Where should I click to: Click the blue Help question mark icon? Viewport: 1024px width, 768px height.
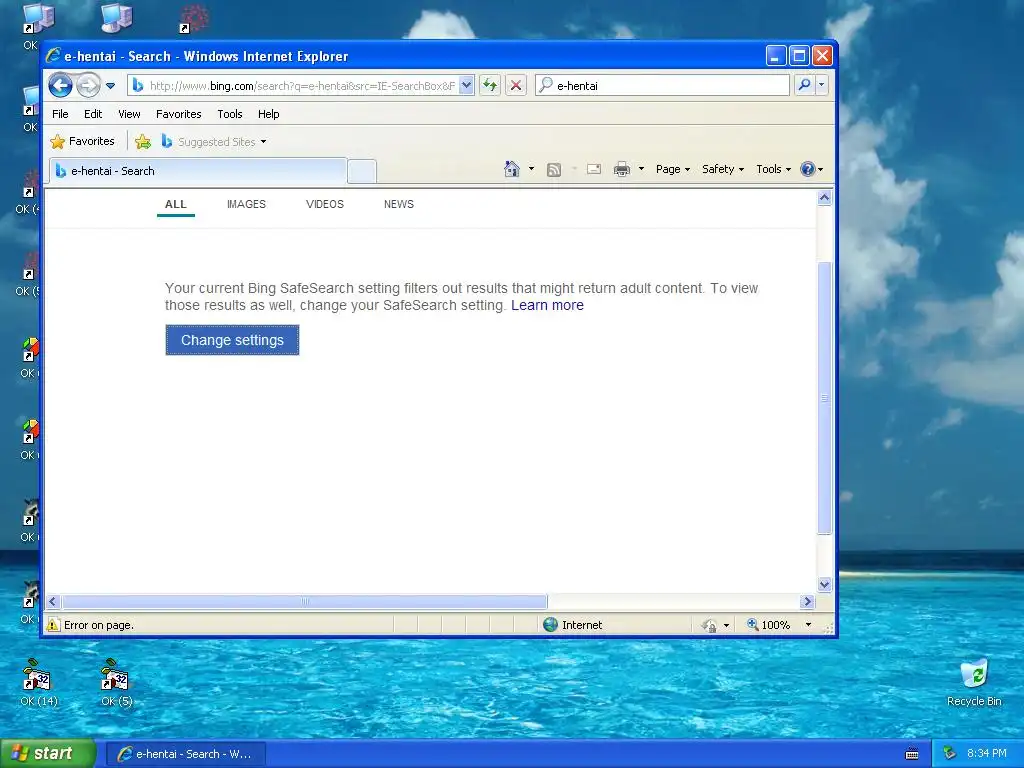point(808,169)
